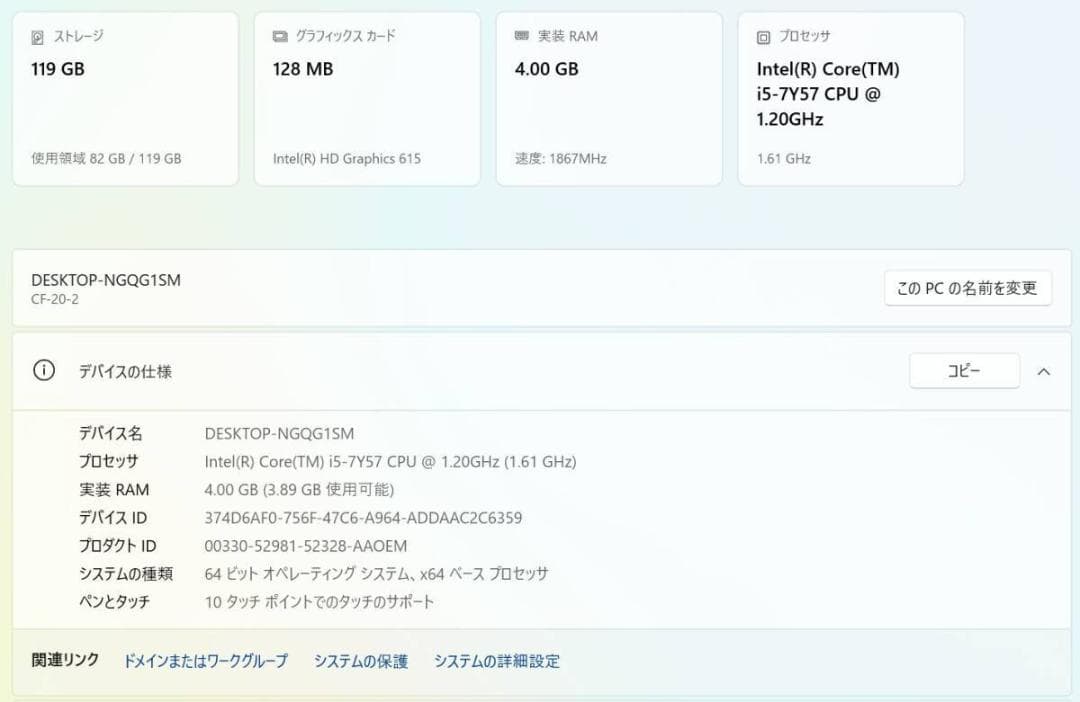
Task: Click この PC の名前を変更 button
Action: tap(968, 288)
